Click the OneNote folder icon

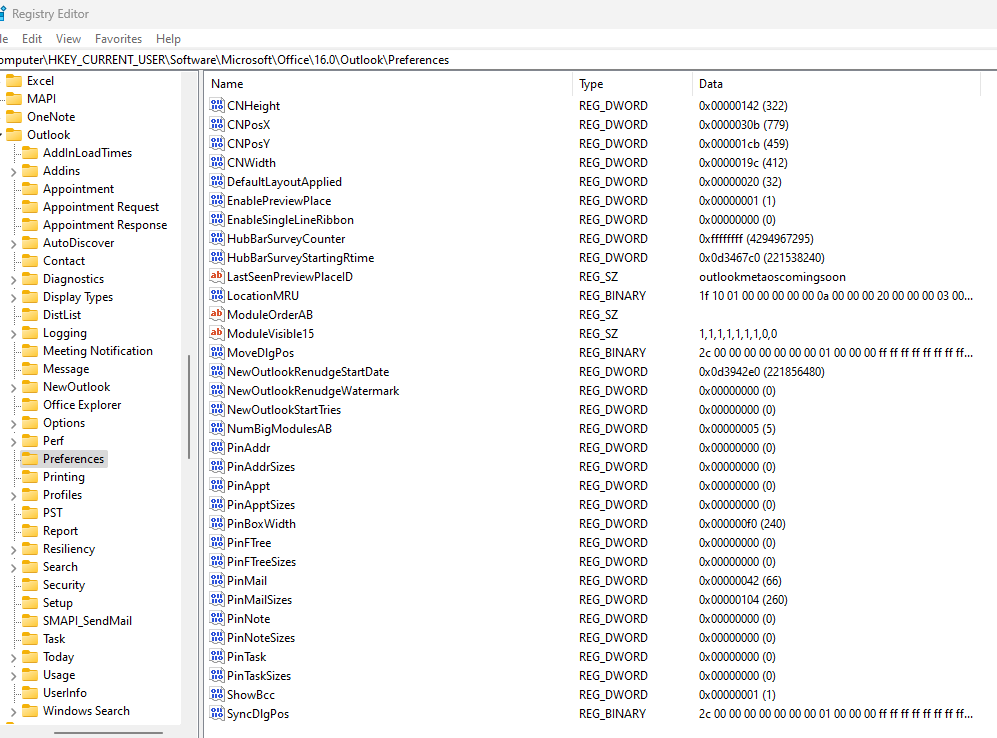[x=14, y=117]
